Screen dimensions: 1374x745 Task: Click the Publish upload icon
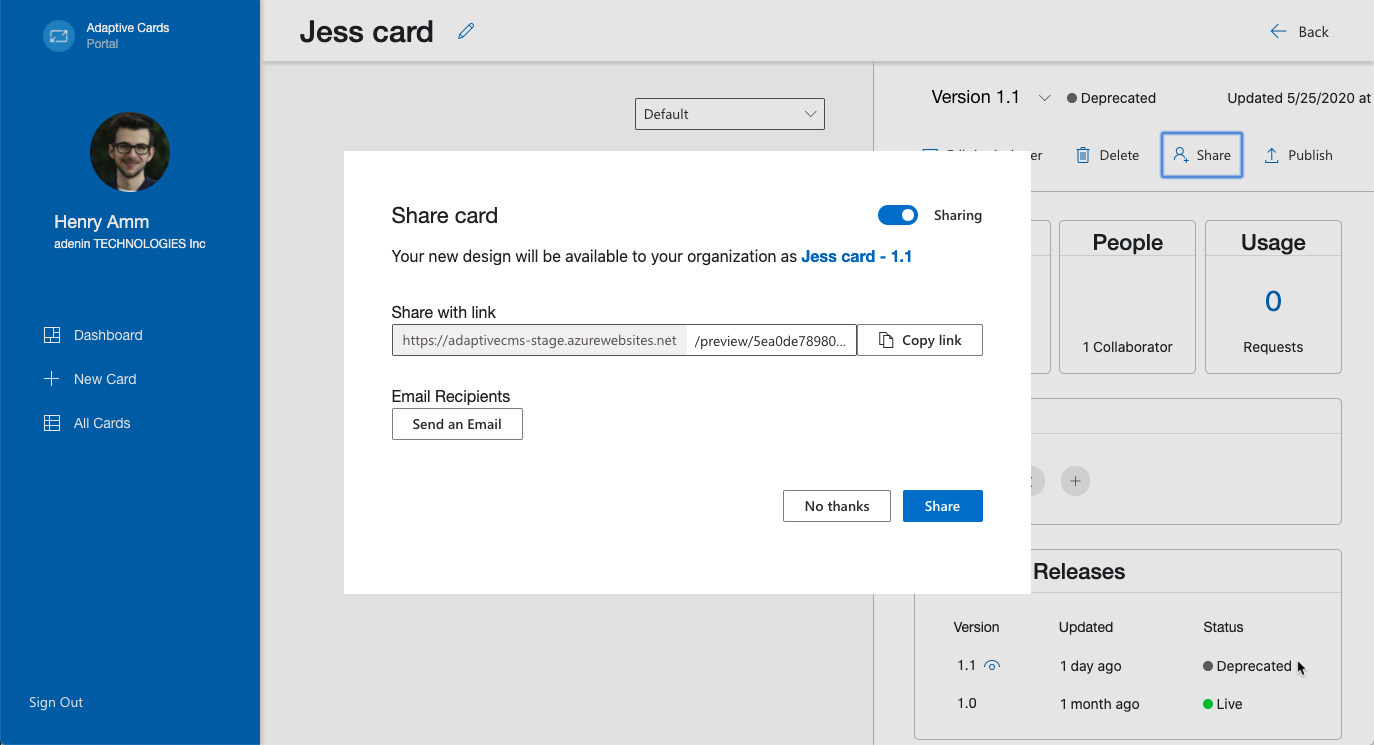1271,155
